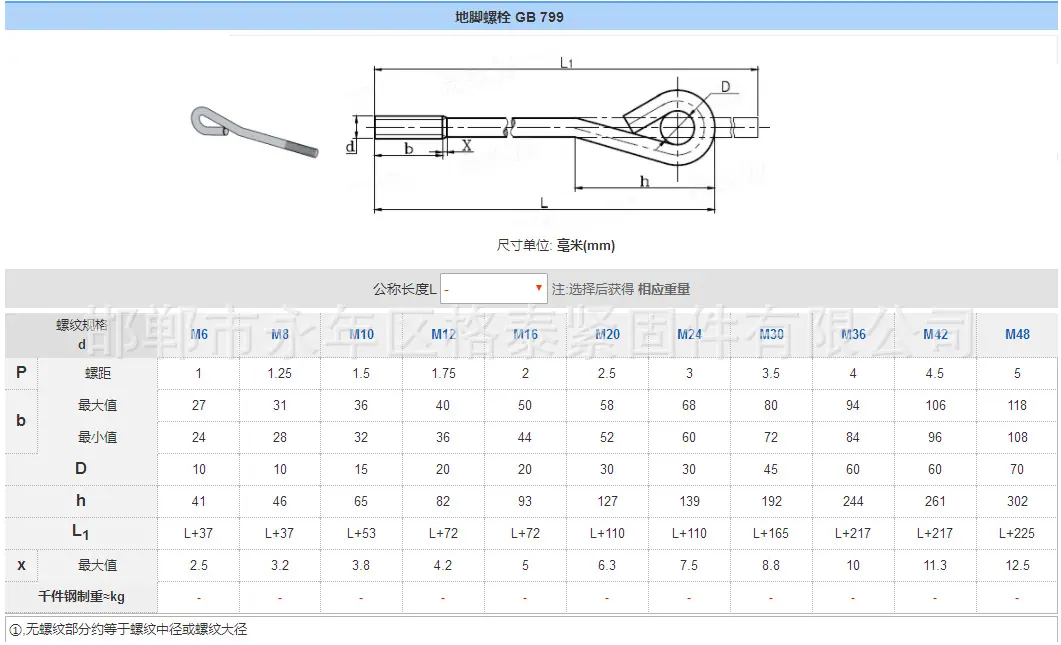Click the pitch value 1.75 cell
1061x645 pixels.
tap(443, 374)
